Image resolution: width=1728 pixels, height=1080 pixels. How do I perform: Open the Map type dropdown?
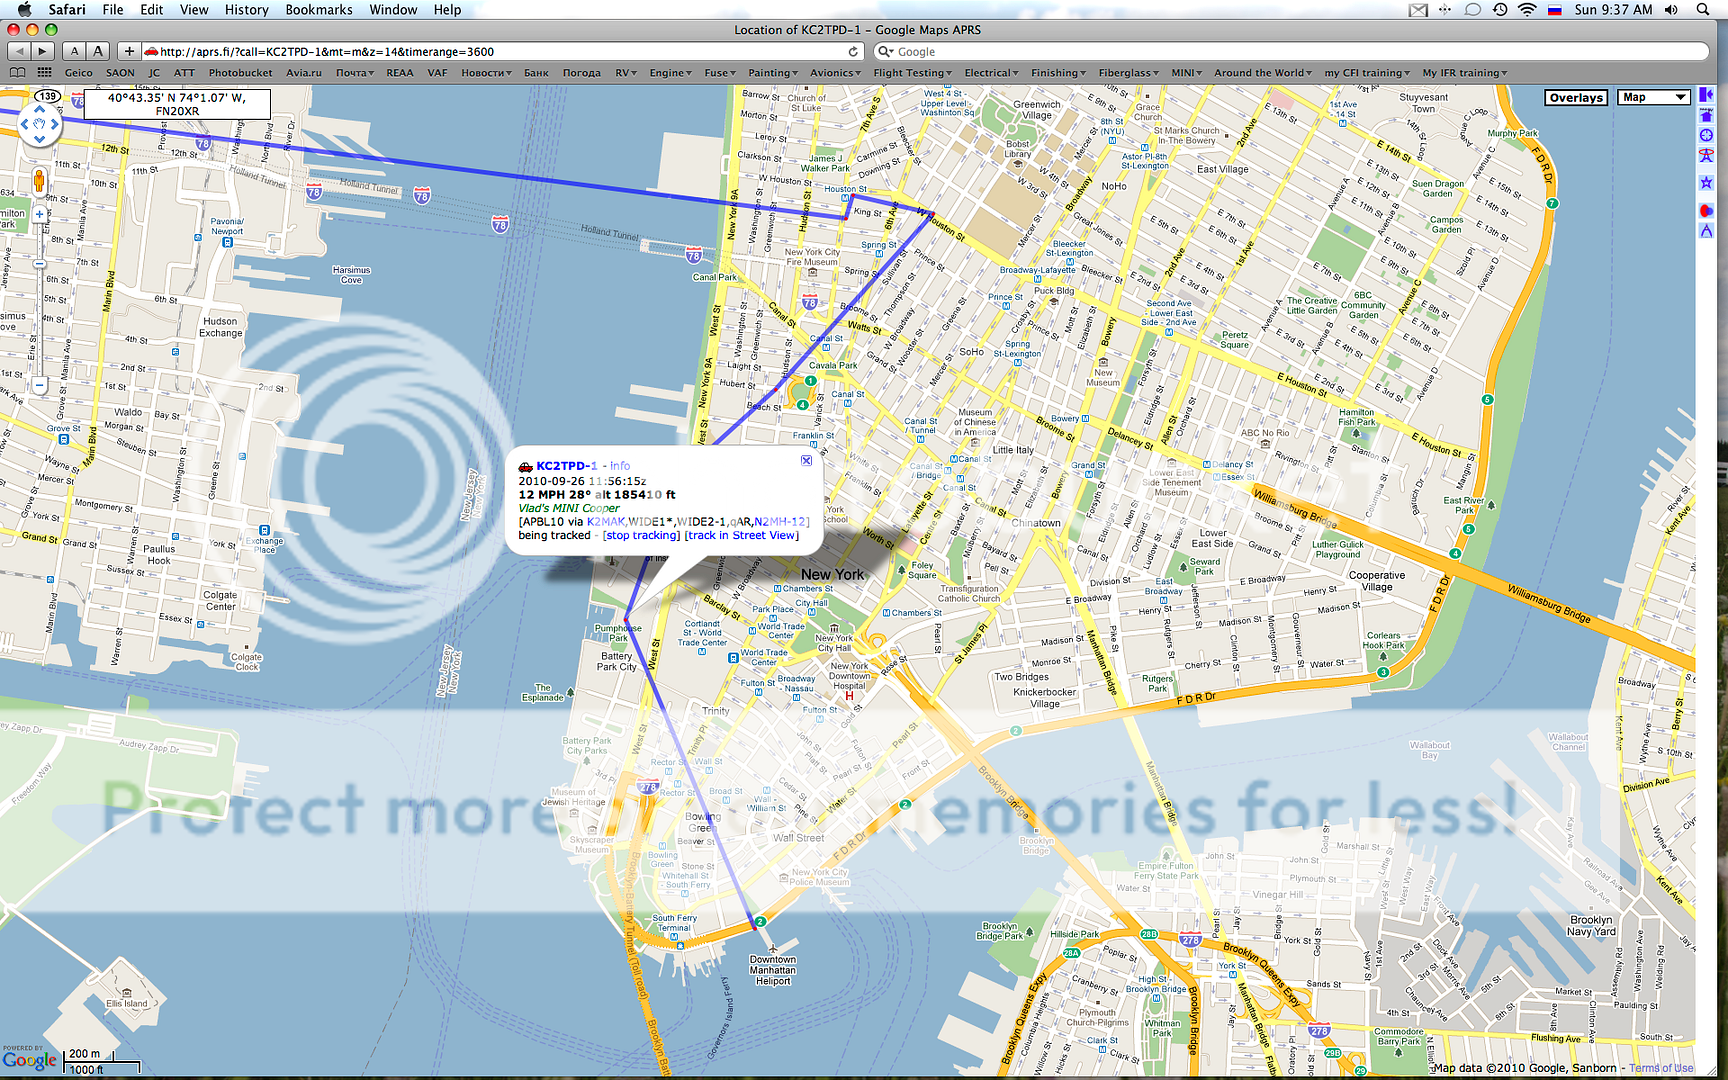[1654, 98]
